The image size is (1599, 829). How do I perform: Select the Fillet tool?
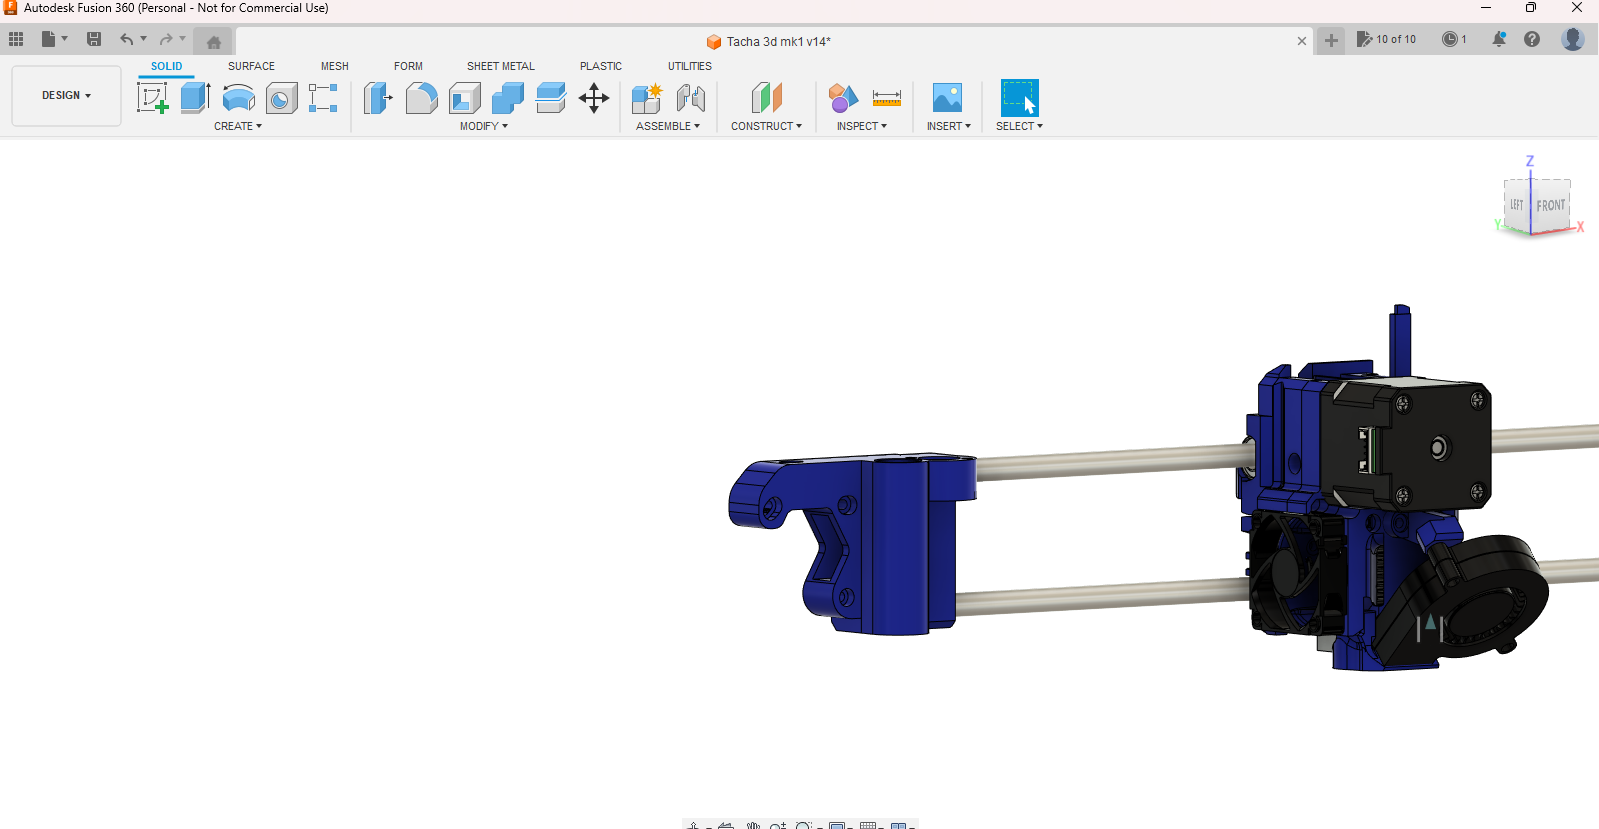coord(421,98)
